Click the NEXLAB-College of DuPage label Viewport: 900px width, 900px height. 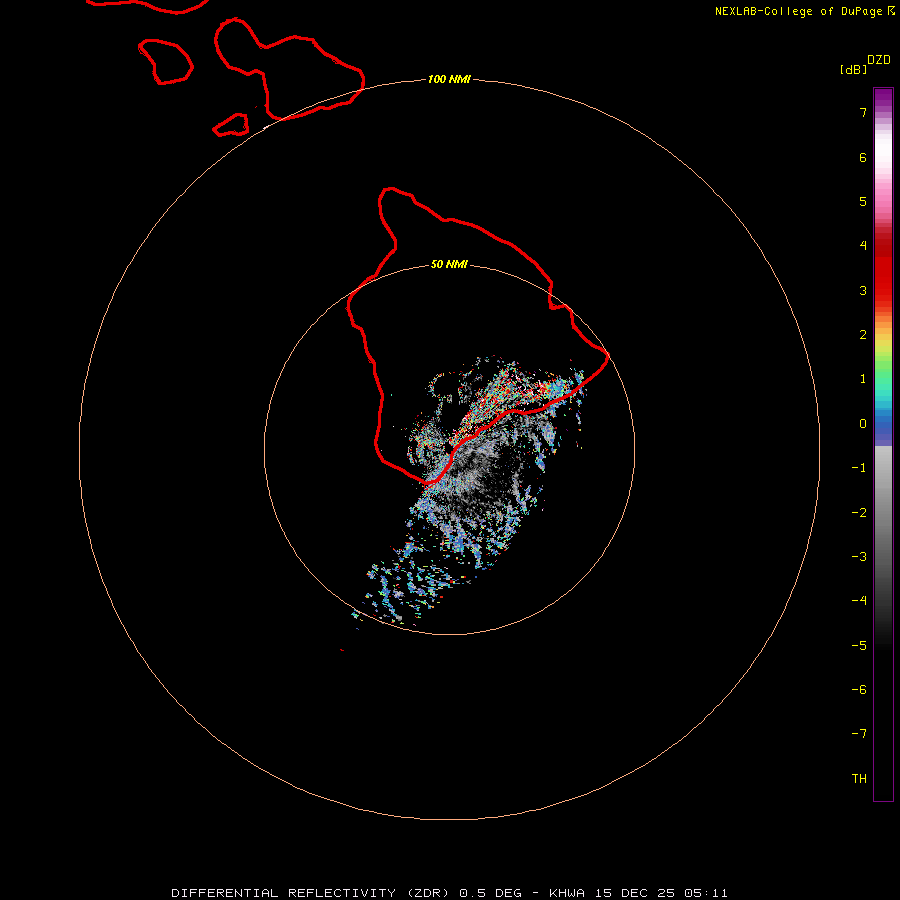click(798, 11)
